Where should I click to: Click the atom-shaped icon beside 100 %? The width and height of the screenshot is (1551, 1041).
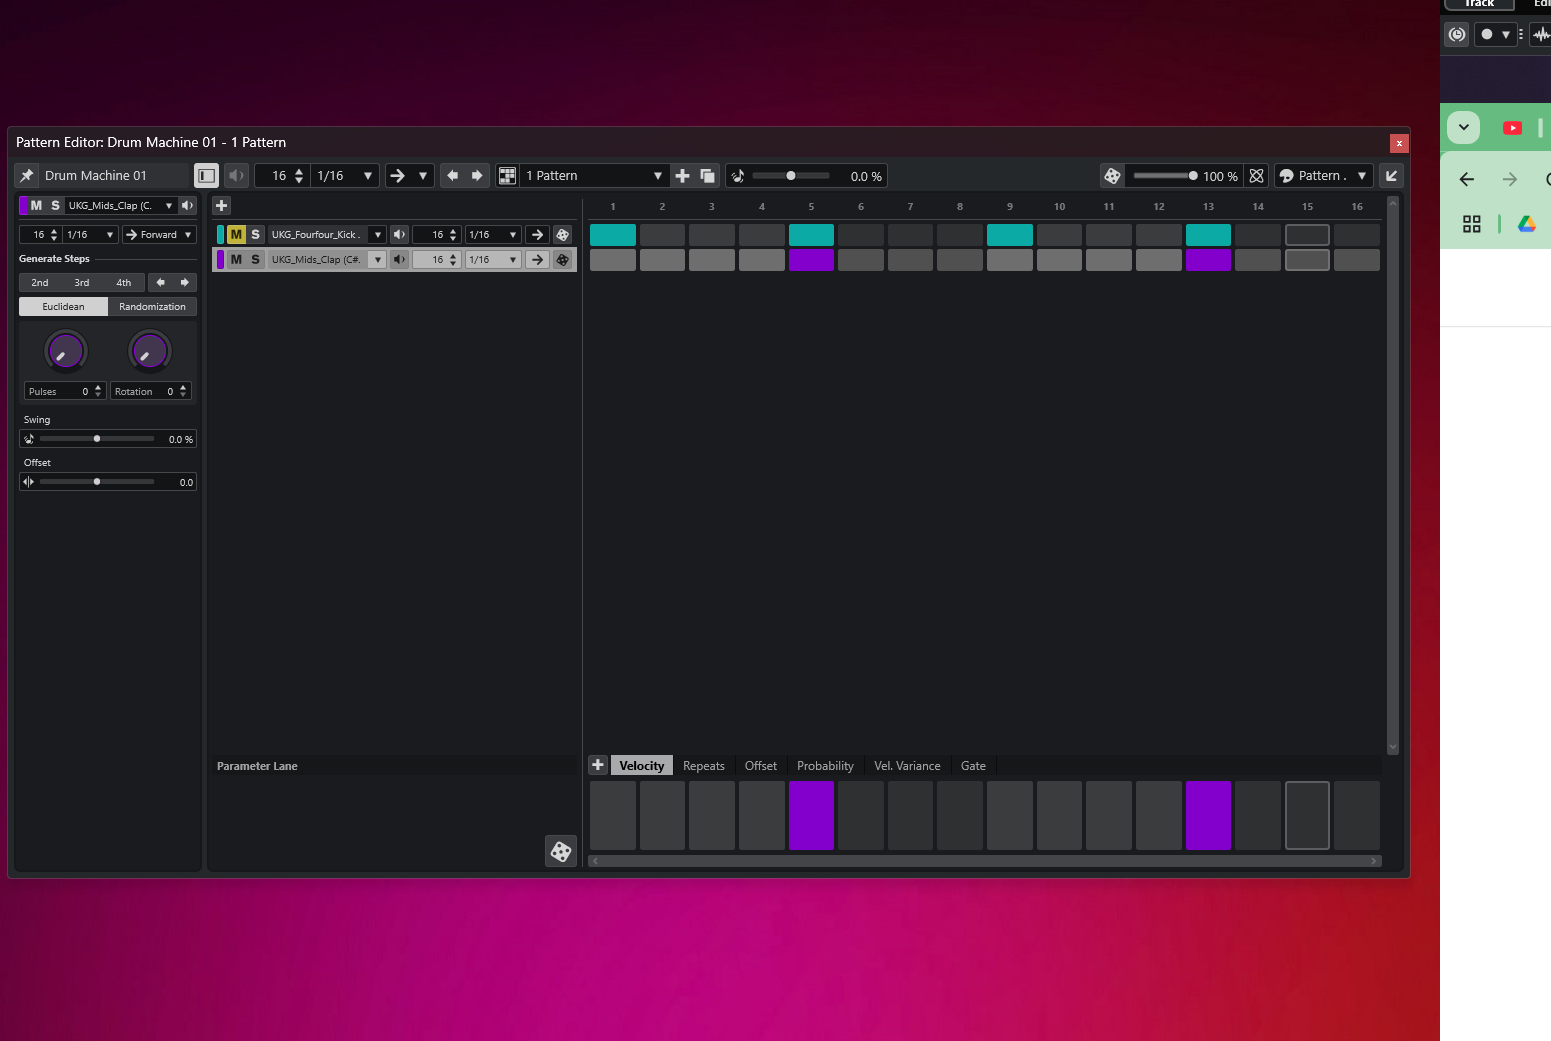(x=1257, y=176)
